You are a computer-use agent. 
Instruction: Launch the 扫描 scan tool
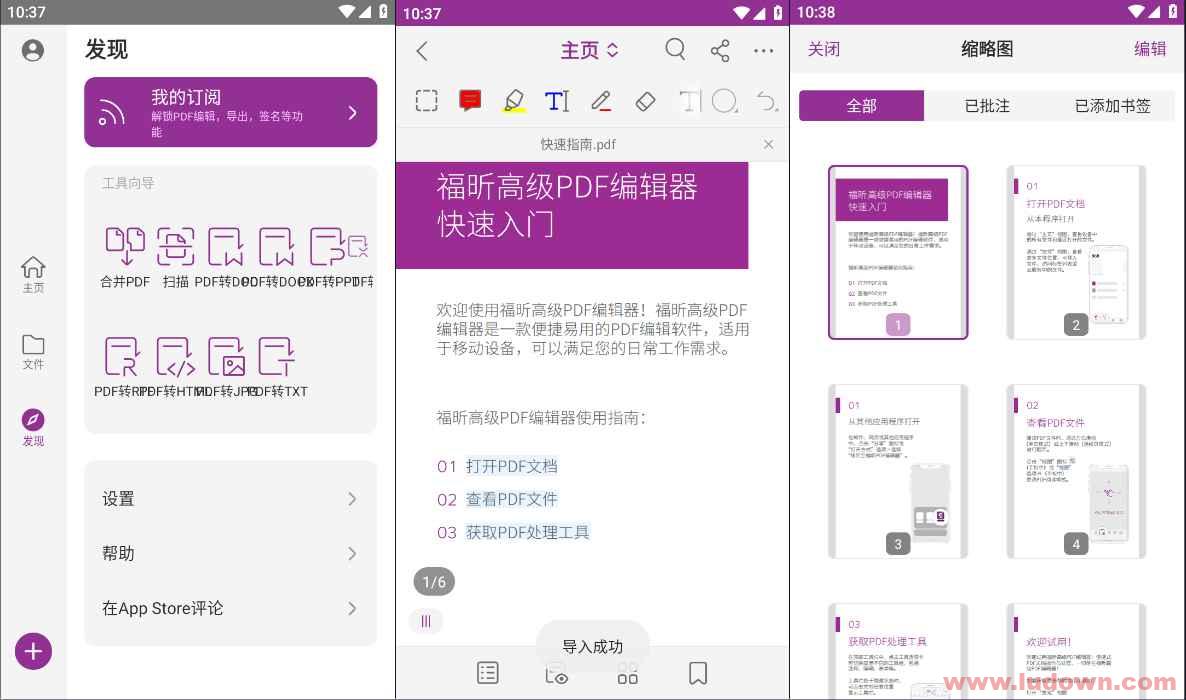[175, 257]
